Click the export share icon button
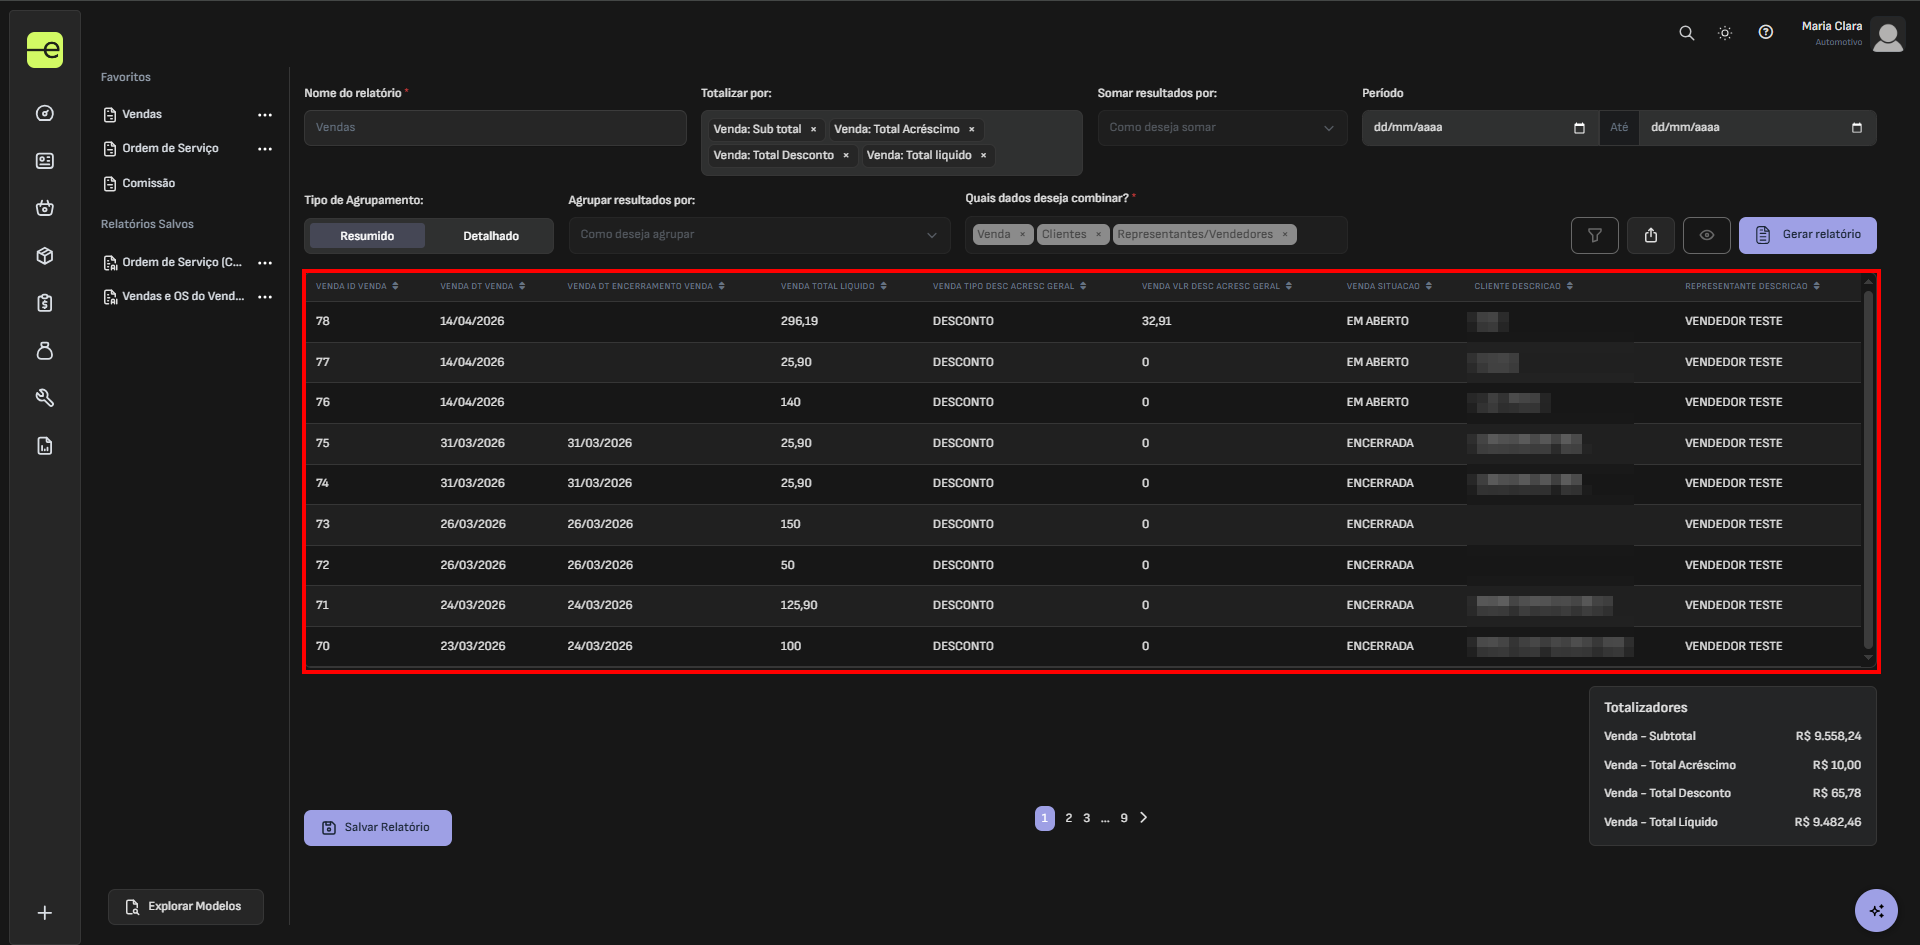 pos(1651,235)
